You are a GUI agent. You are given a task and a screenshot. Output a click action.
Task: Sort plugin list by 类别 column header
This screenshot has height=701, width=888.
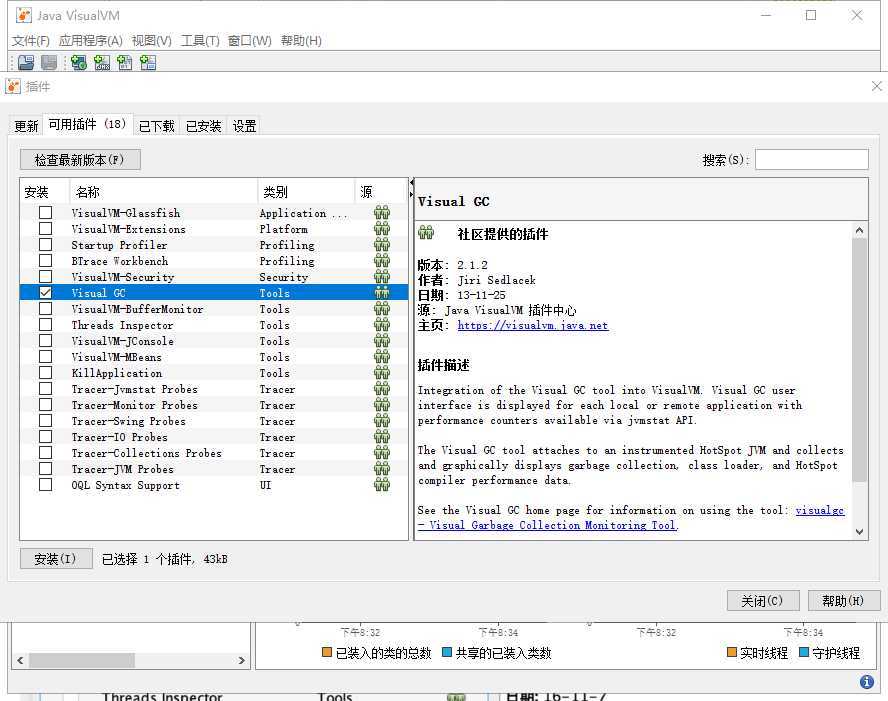click(x=306, y=192)
